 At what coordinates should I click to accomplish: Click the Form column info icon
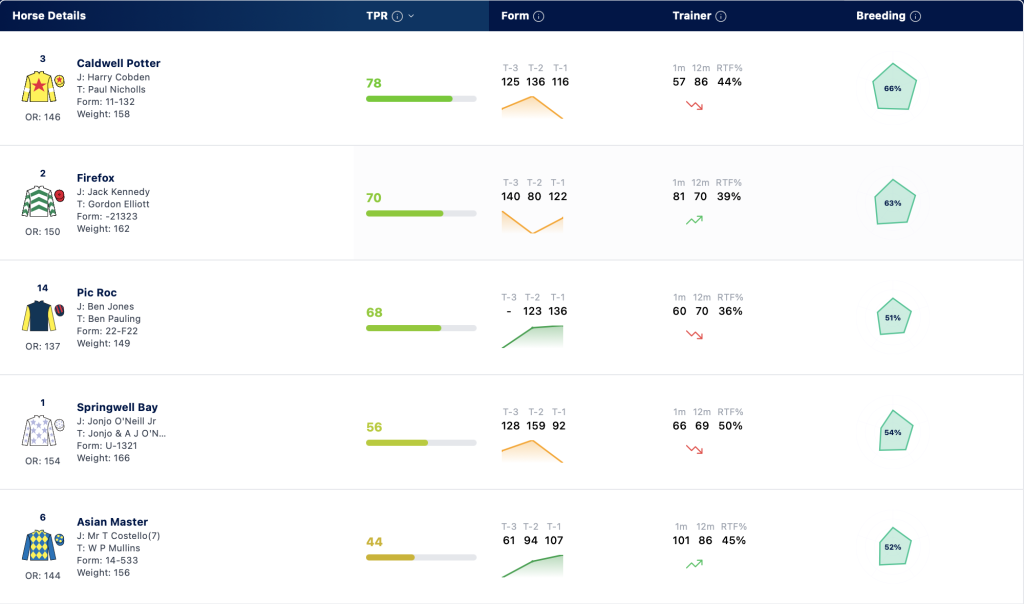(x=539, y=16)
